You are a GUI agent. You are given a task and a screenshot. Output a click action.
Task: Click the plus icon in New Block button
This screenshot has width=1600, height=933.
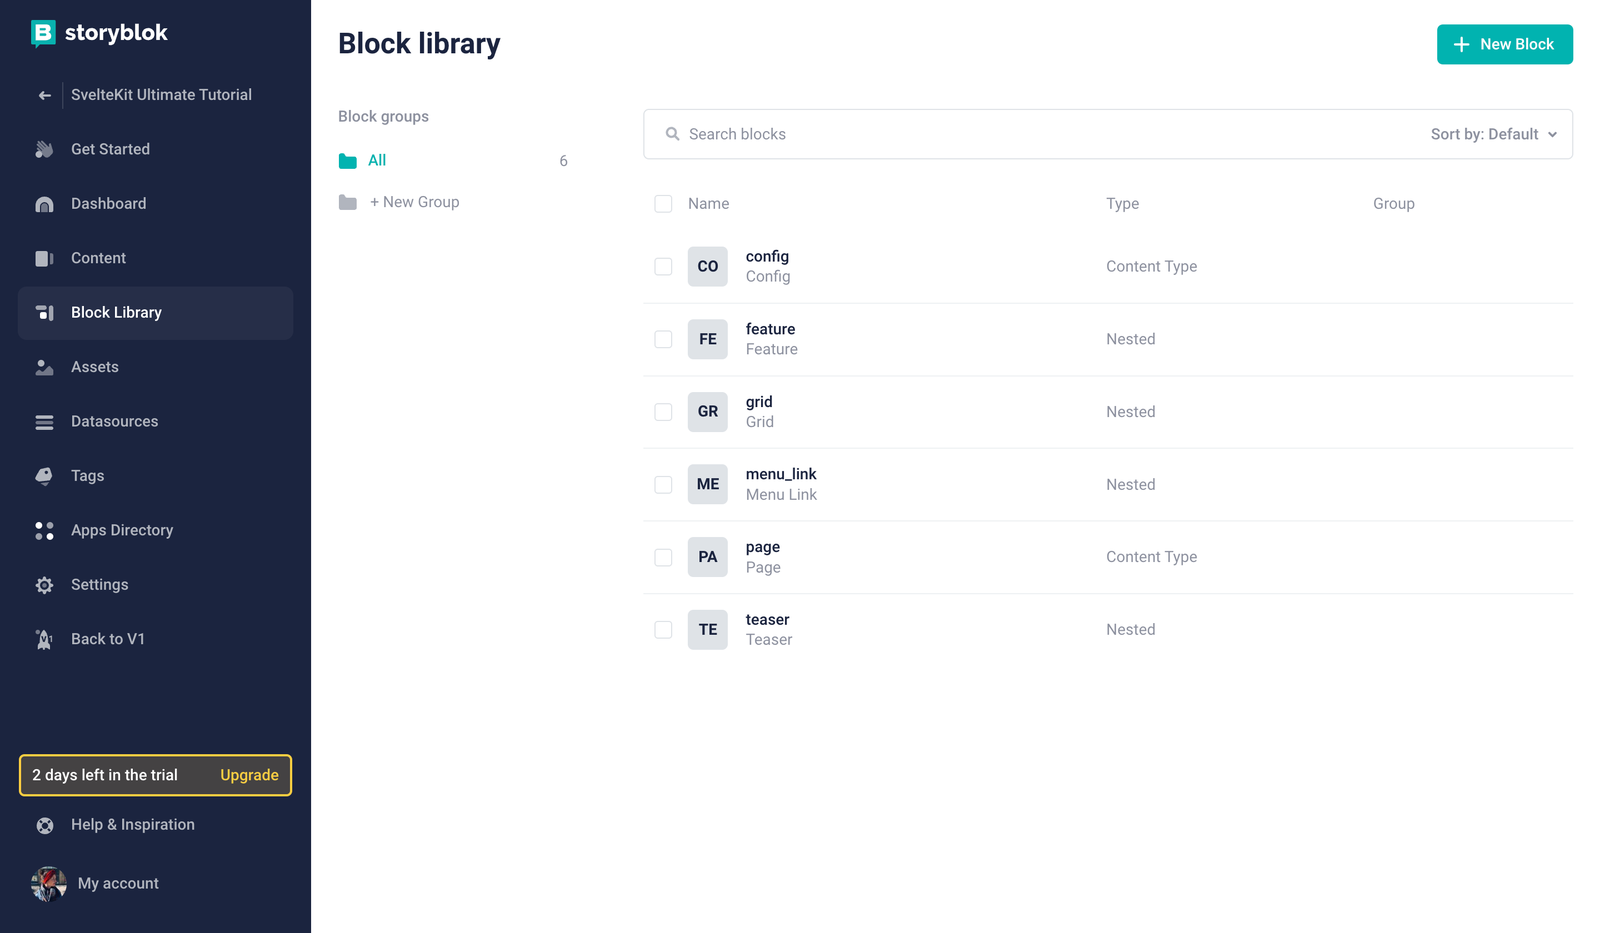pos(1462,44)
